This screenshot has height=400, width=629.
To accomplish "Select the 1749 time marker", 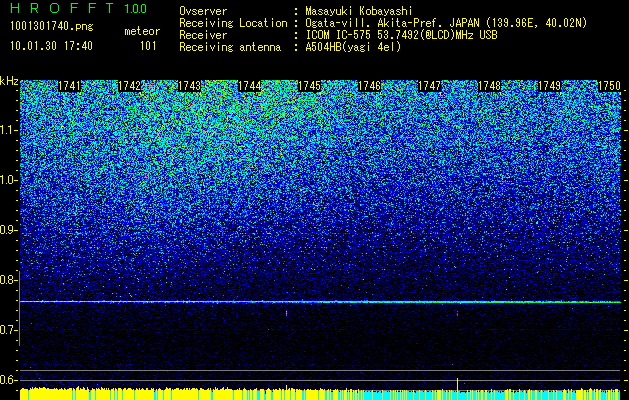I will 550,86.
